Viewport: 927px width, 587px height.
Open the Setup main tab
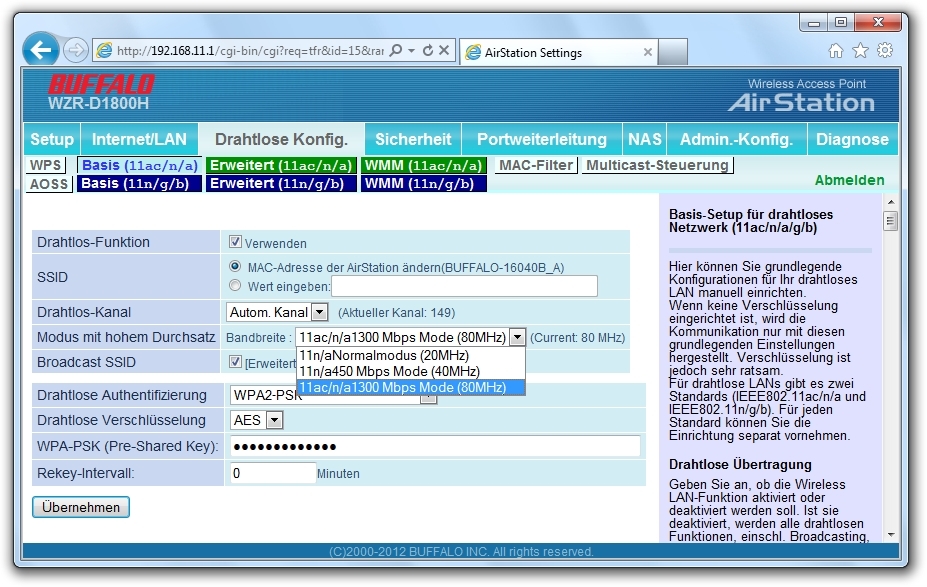click(52, 139)
